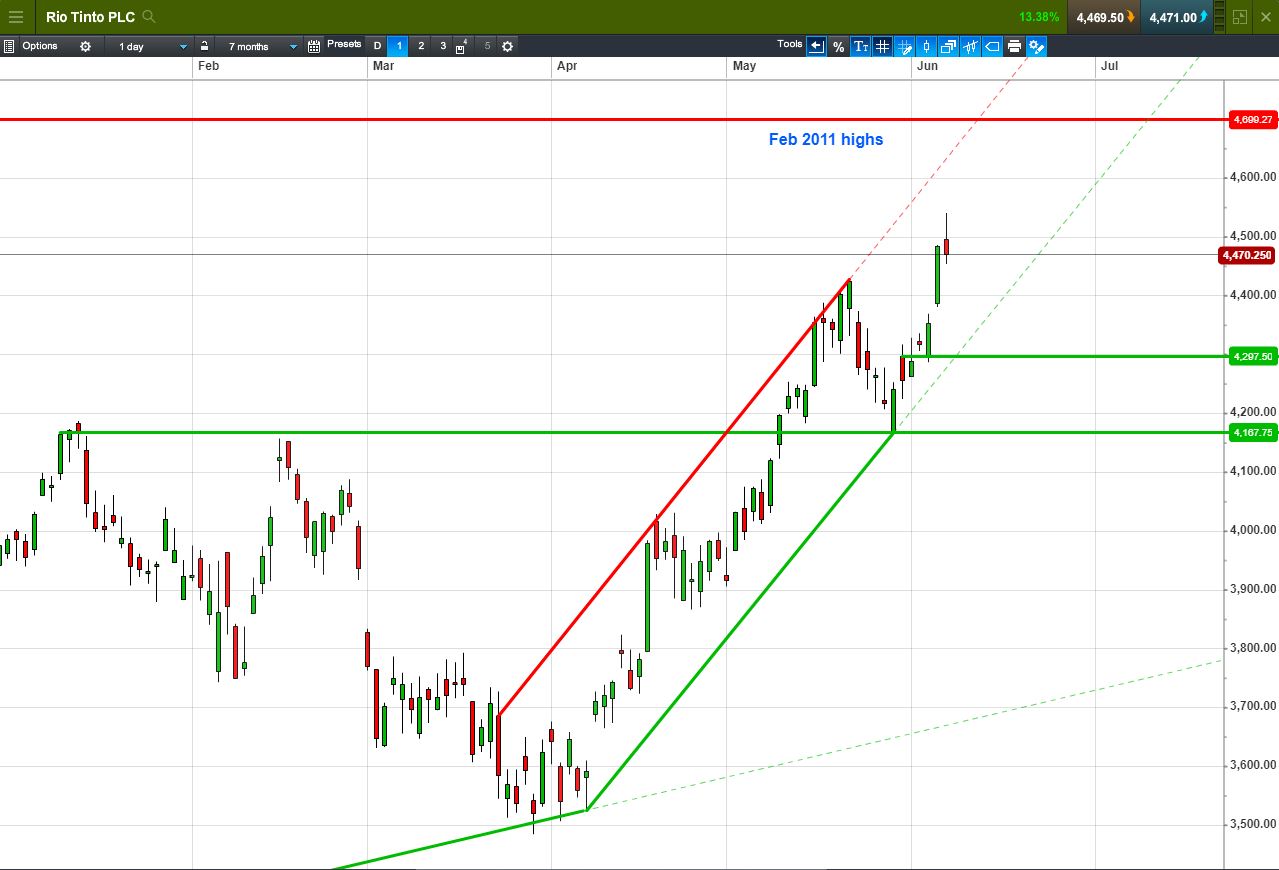The width and height of the screenshot is (1279, 870).
Task: Select preset 5
Action: tap(487, 46)
